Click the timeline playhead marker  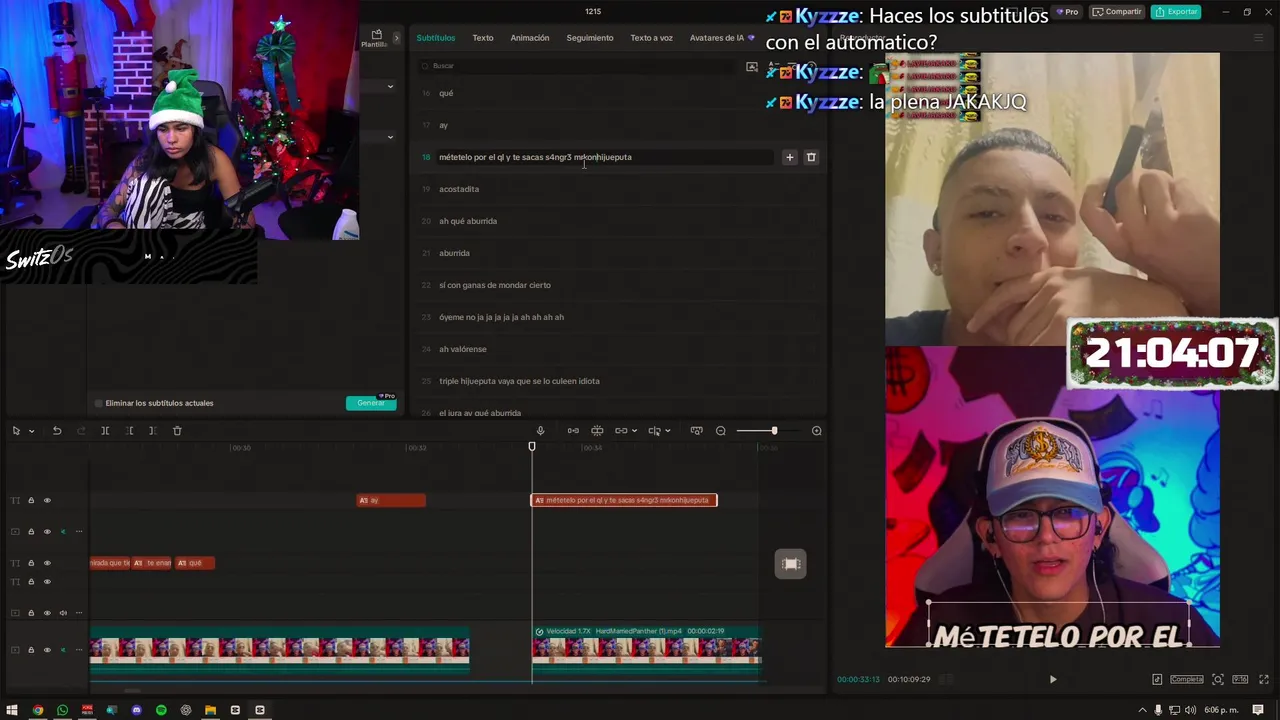tap(532, 447)
